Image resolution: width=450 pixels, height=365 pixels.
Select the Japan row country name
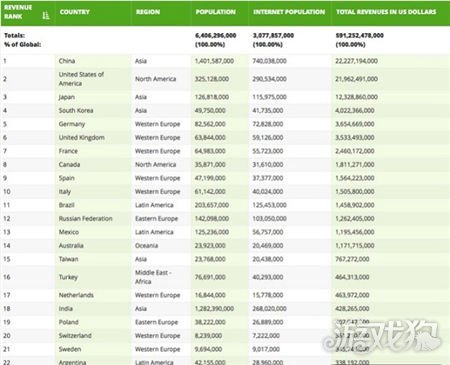pos(67,97)
